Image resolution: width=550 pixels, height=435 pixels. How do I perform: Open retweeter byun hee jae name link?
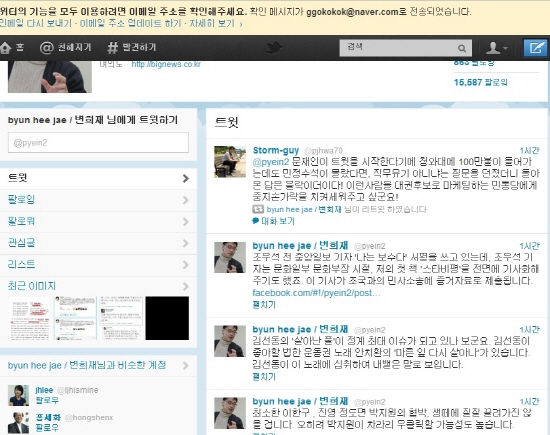tap(304, 209)
